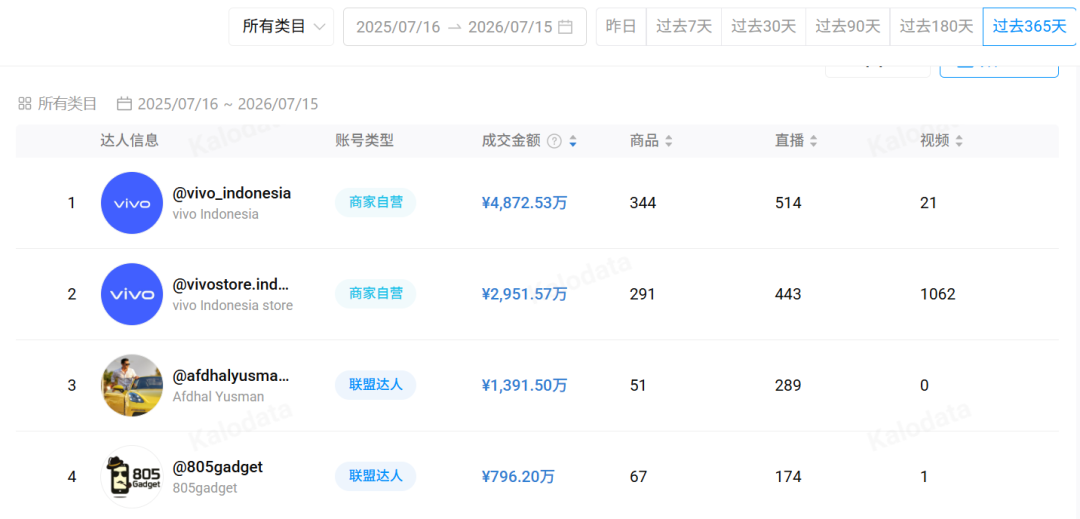Click the ¥796.20万 revenue value
The height and width of the screenshot is (519, 1080).
(518, 477)
